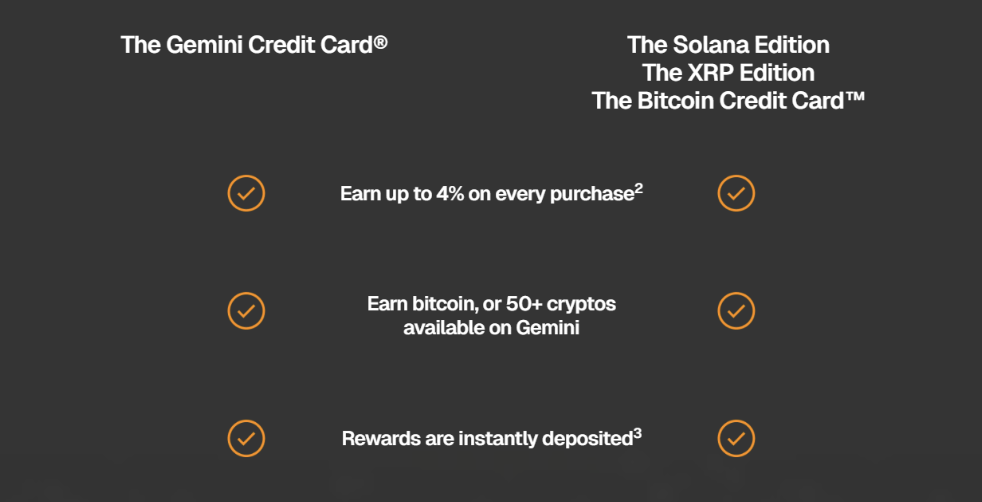This screenshot has width=982, height=502.
Task: Click the ® symbol after Gemini Credit Card
Action: pyautogui.click(x=380, y=44)
